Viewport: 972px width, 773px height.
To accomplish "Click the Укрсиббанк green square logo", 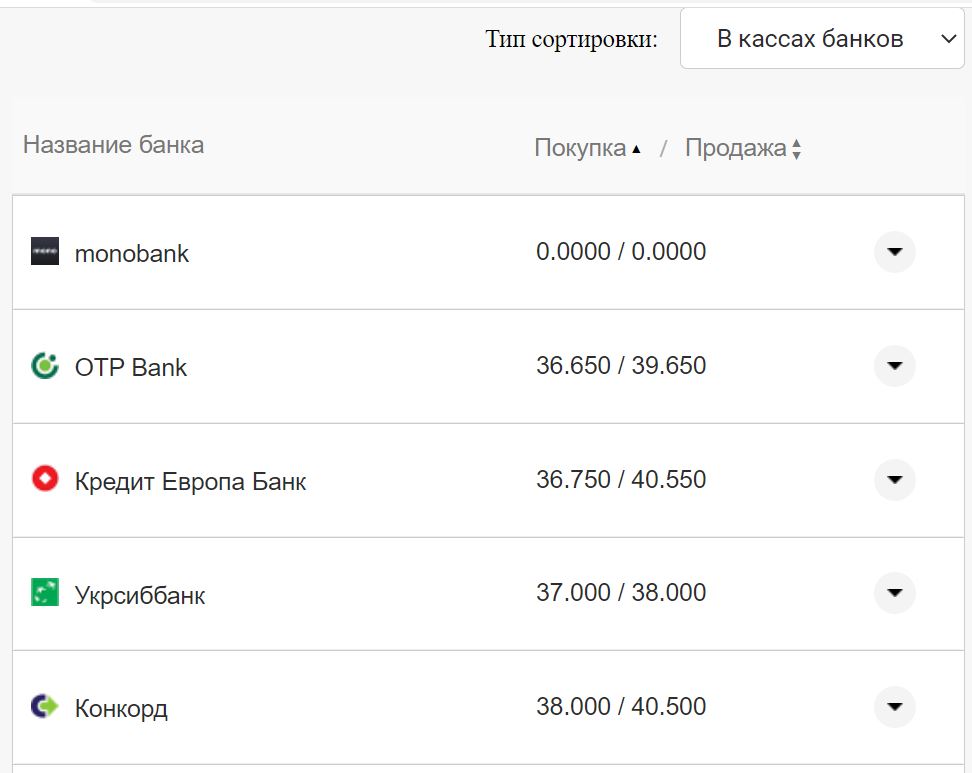I will tap(47, 593).
